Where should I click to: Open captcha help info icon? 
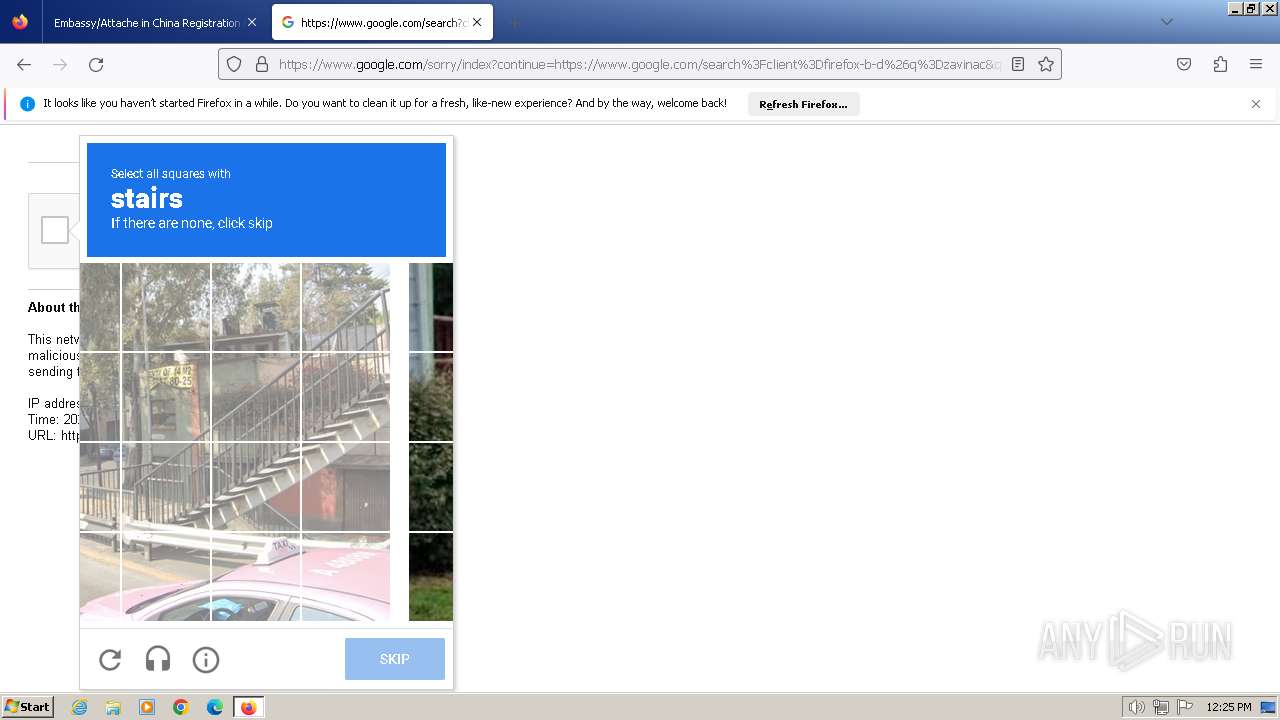tap(206, 659)
